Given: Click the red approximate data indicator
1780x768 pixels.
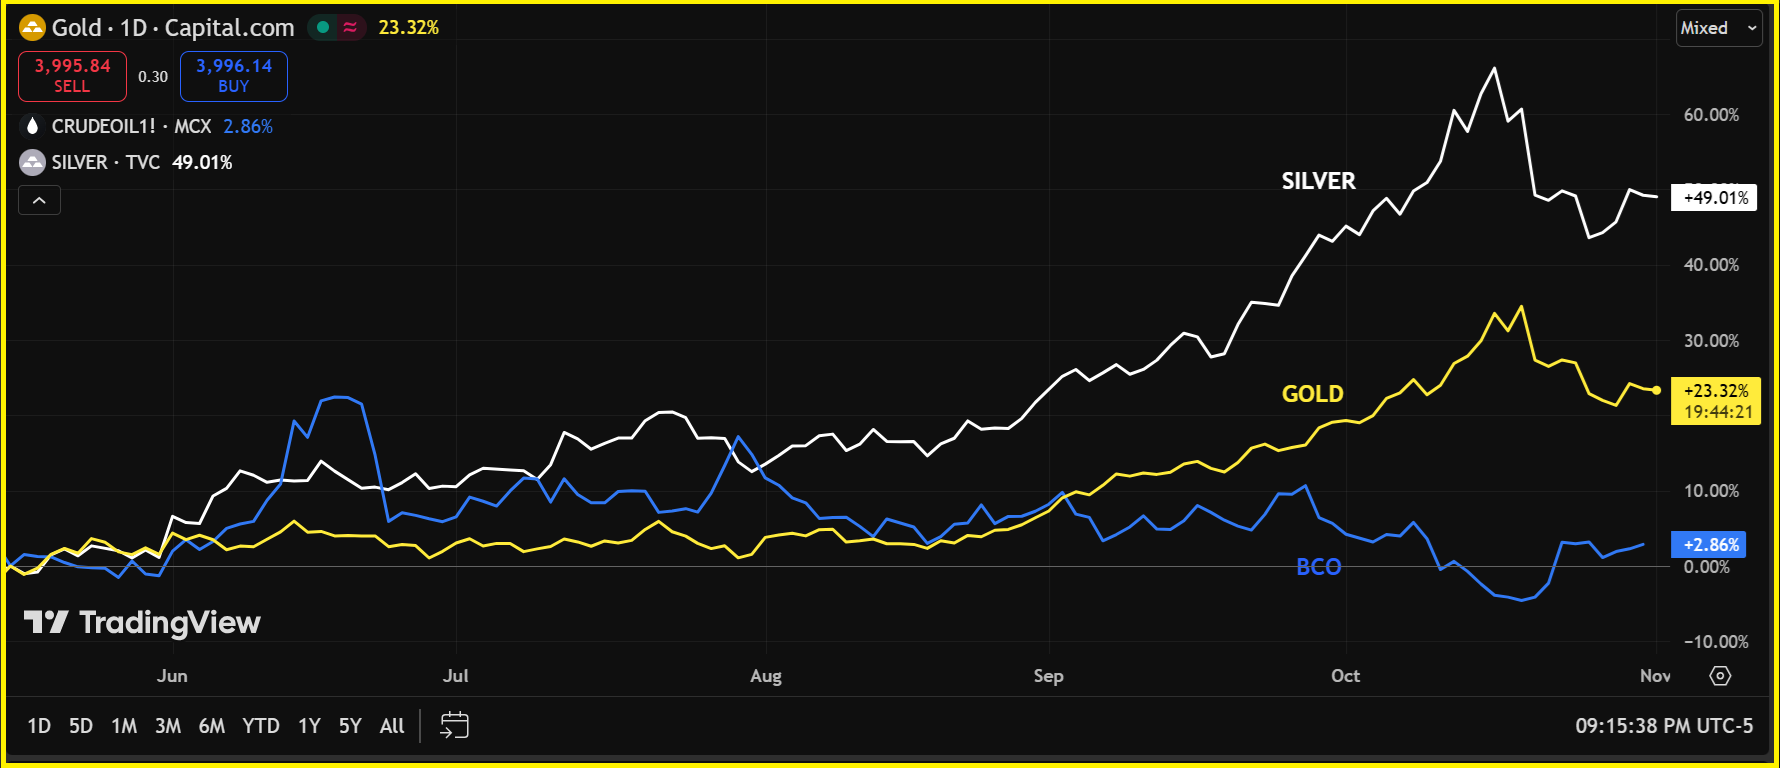Looking at the screenshot, I should [350, 28].
